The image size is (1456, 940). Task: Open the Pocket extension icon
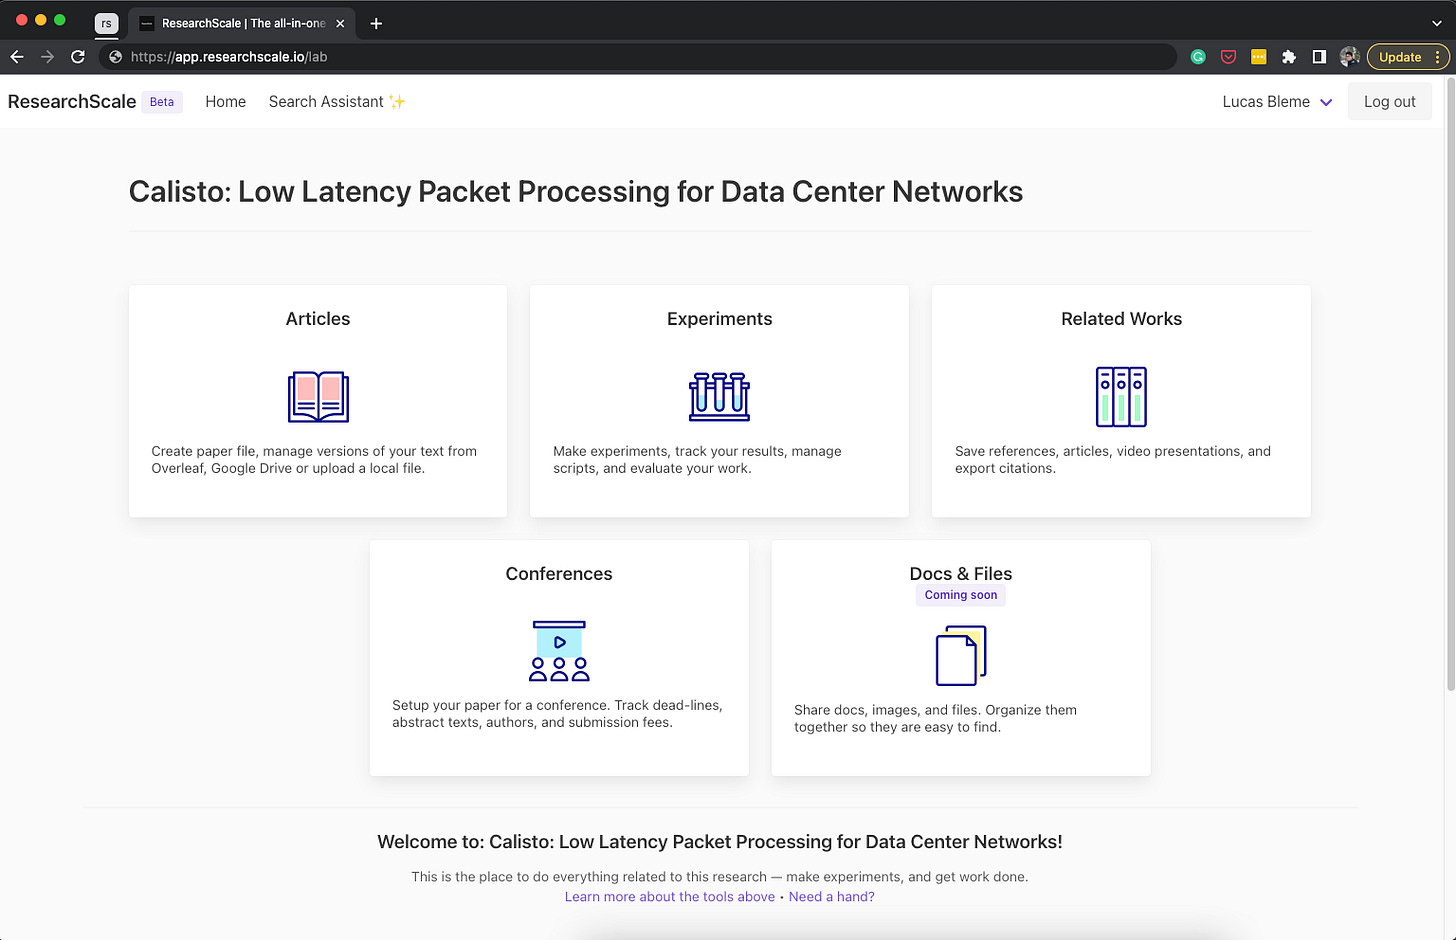click(x=1228, y=57)
